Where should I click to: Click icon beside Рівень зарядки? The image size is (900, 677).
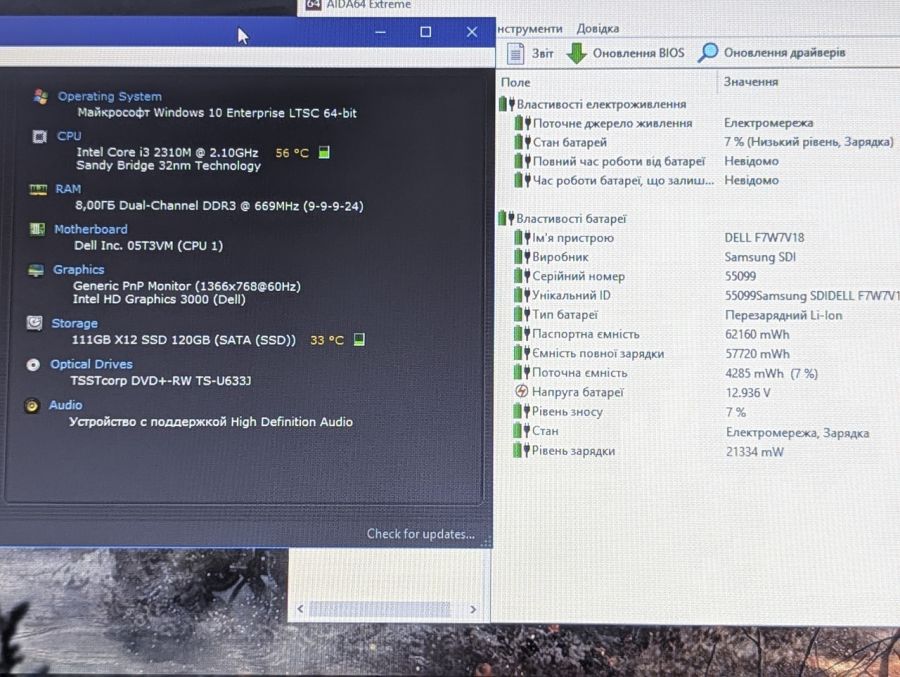[522, 451]
